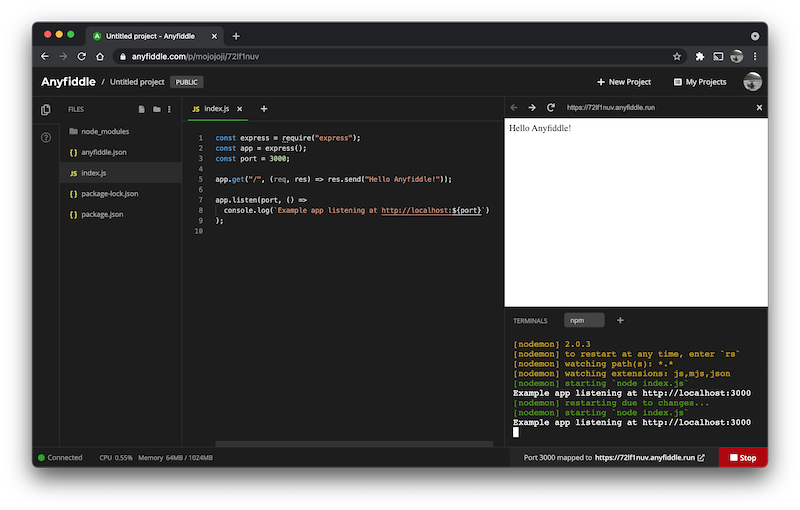Image resolution: width=800 pixels, height=510 pixels.
Task: Open package.json file
Action: (120, 214)
